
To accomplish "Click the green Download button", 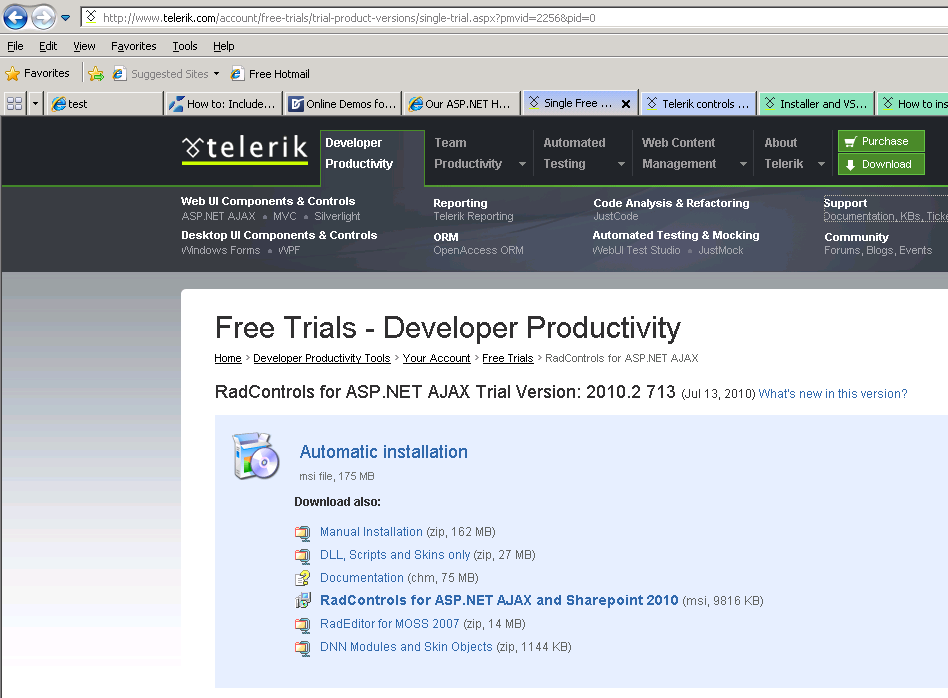I will [881, 164].
